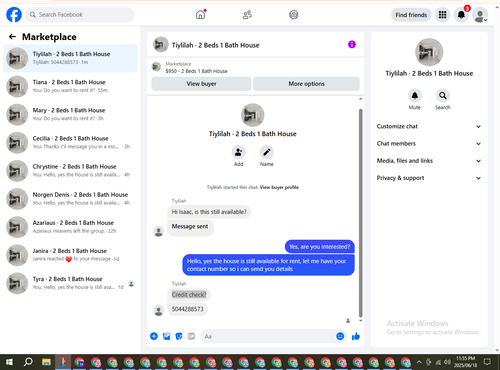
Task: Open Azariaus - 2 Beds 1 Bath House chat
Action: point(70,227)
